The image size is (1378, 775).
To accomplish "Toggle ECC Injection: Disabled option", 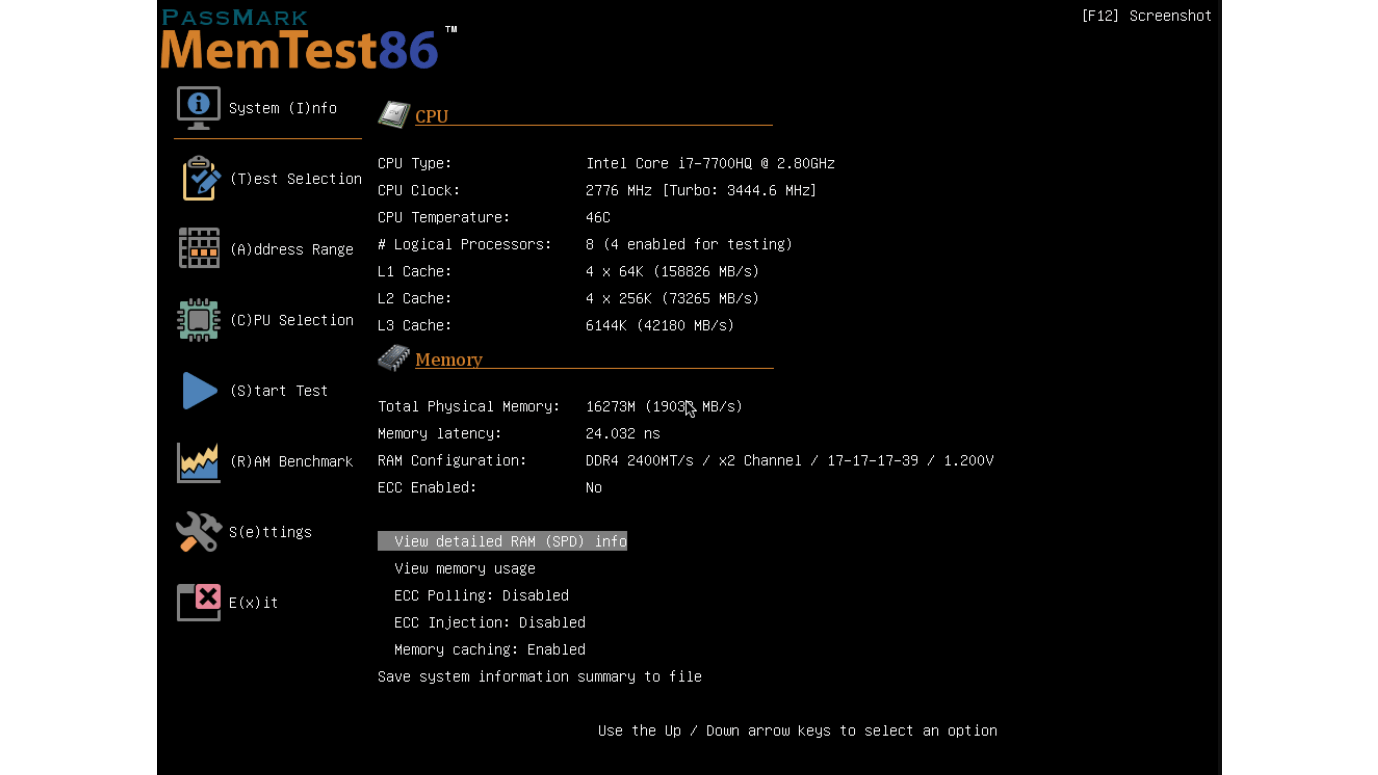I will pos(490,623).
